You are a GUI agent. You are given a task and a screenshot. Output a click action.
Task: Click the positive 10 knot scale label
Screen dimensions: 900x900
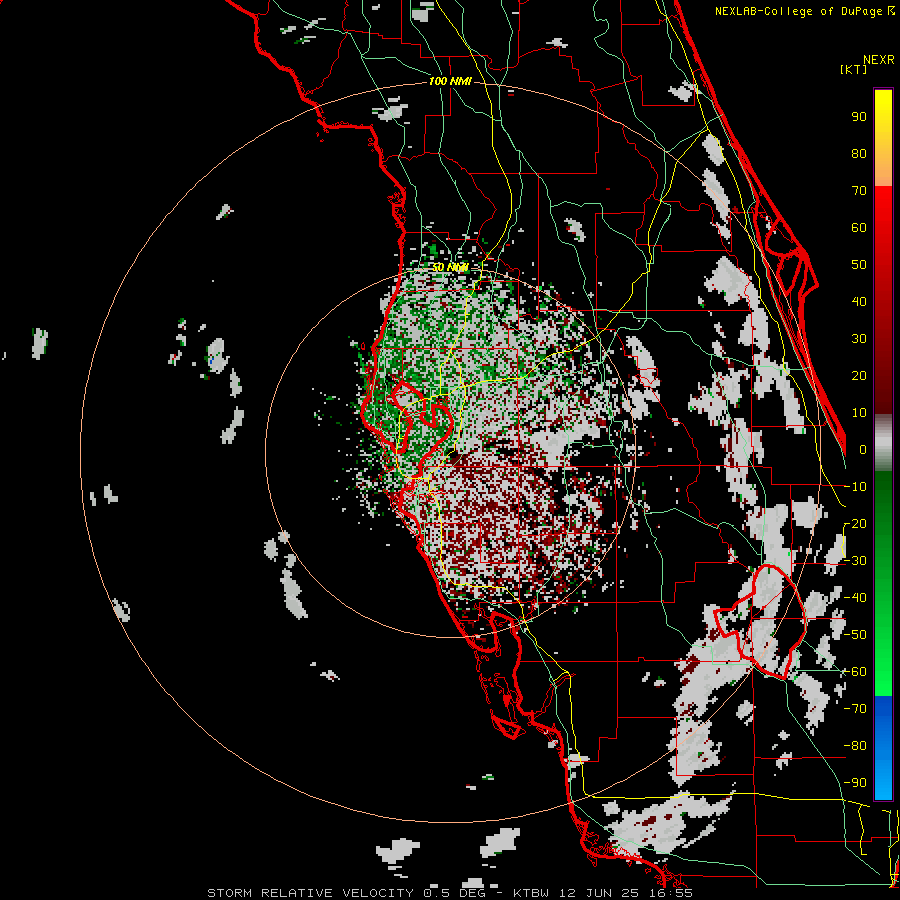click(x=859, y=413)
